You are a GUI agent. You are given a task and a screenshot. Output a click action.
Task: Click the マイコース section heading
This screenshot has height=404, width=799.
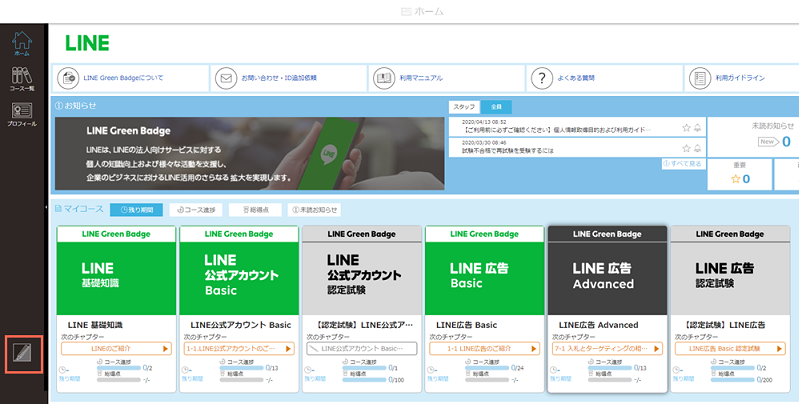pyautogui.click(x=79, y=209)
